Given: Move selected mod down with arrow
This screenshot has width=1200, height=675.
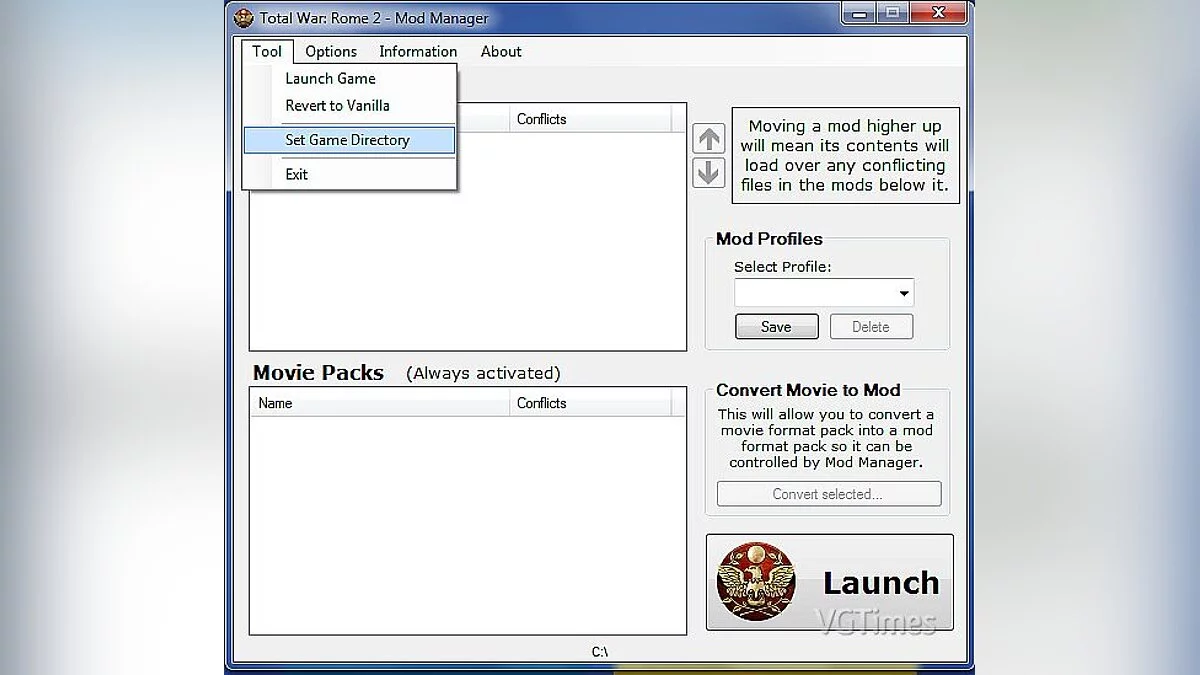Looking at the screenshot, I should coord(709,172).
